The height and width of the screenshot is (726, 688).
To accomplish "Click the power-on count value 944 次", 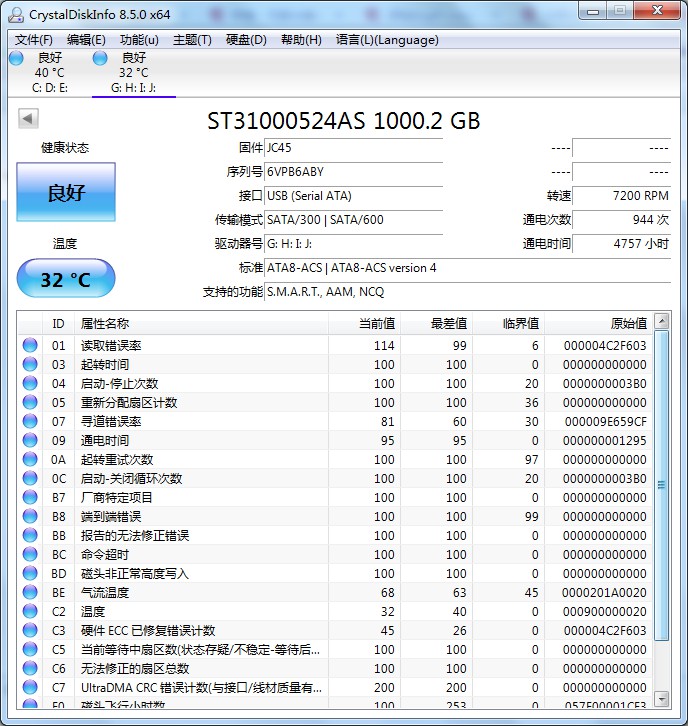I will click(621, 220).
